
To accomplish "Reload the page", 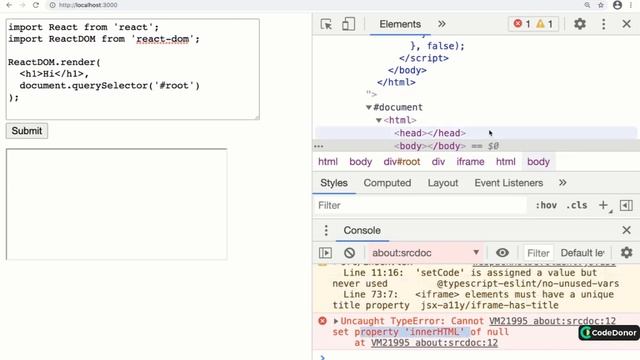I will tap(36, 5).
